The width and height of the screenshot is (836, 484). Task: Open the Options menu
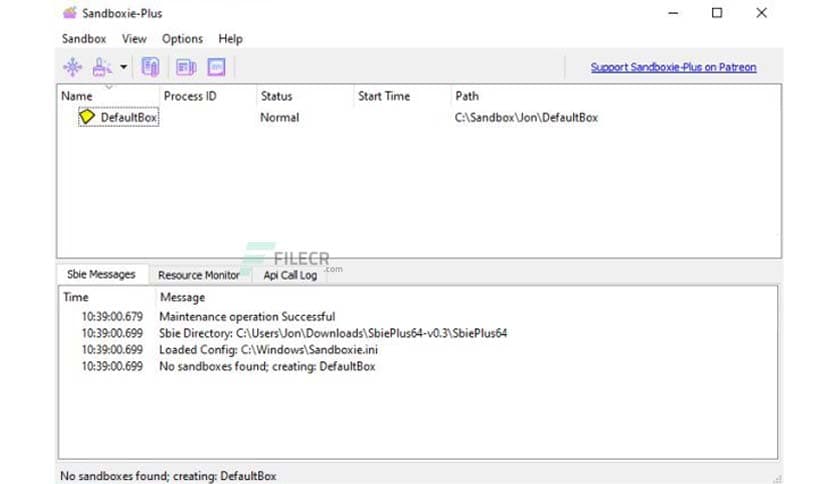coord(182,39)
